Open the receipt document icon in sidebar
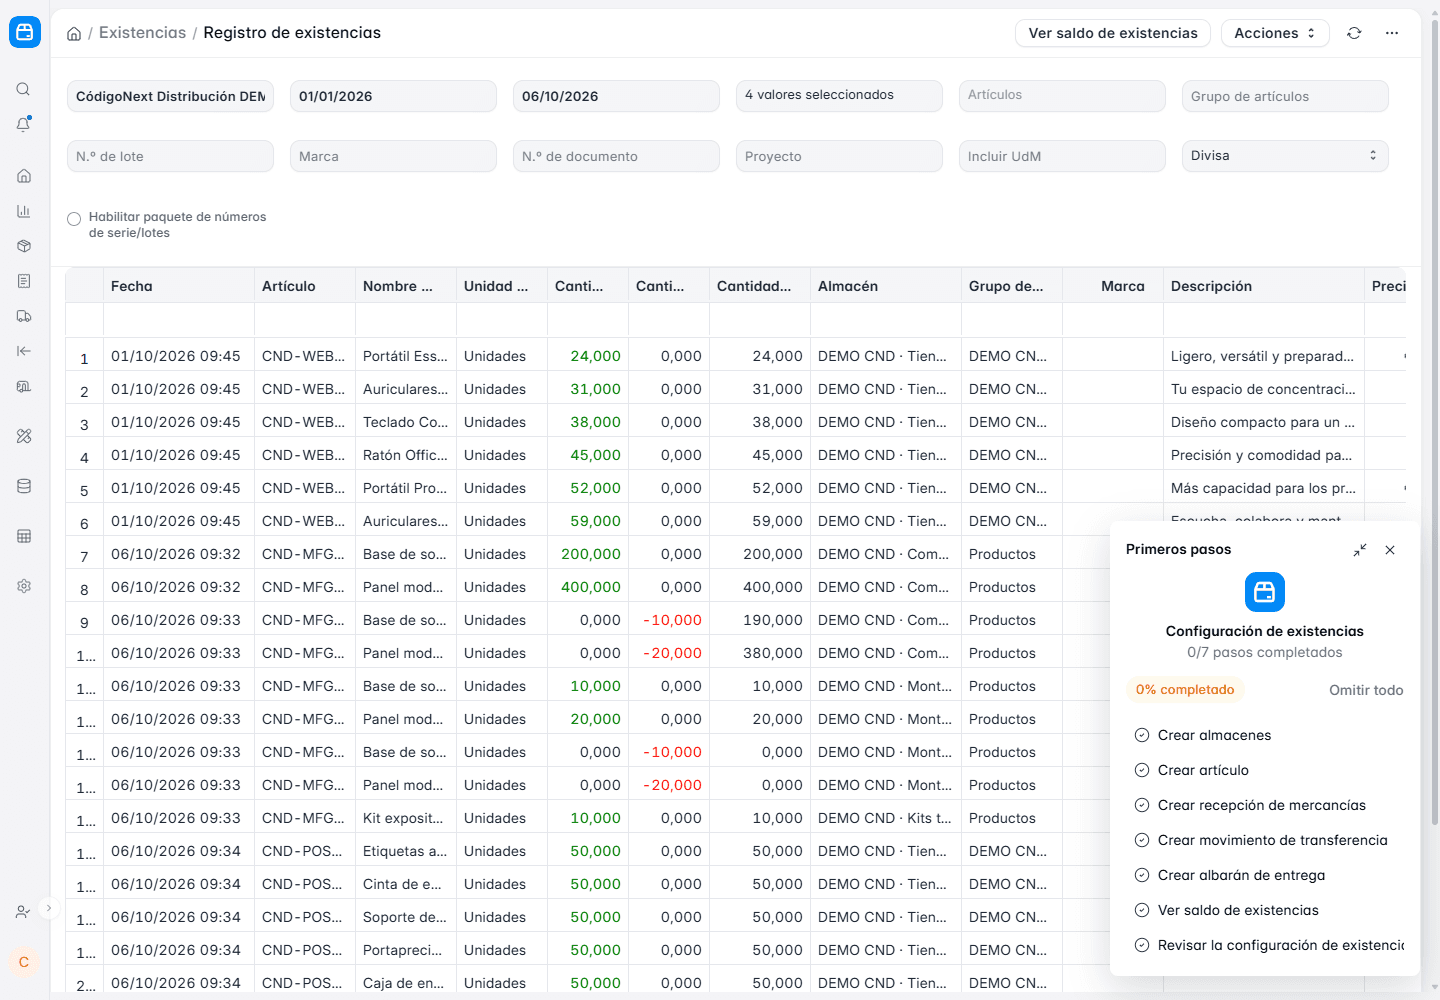Screen dimensions: 1440x1000 [x=24, y=281]
